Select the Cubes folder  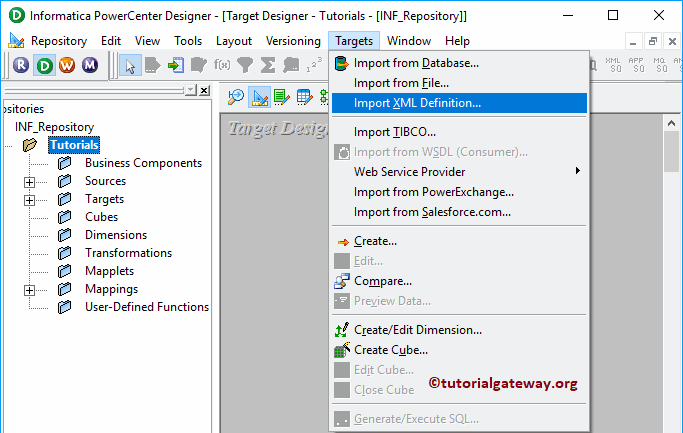click(101, 217)
